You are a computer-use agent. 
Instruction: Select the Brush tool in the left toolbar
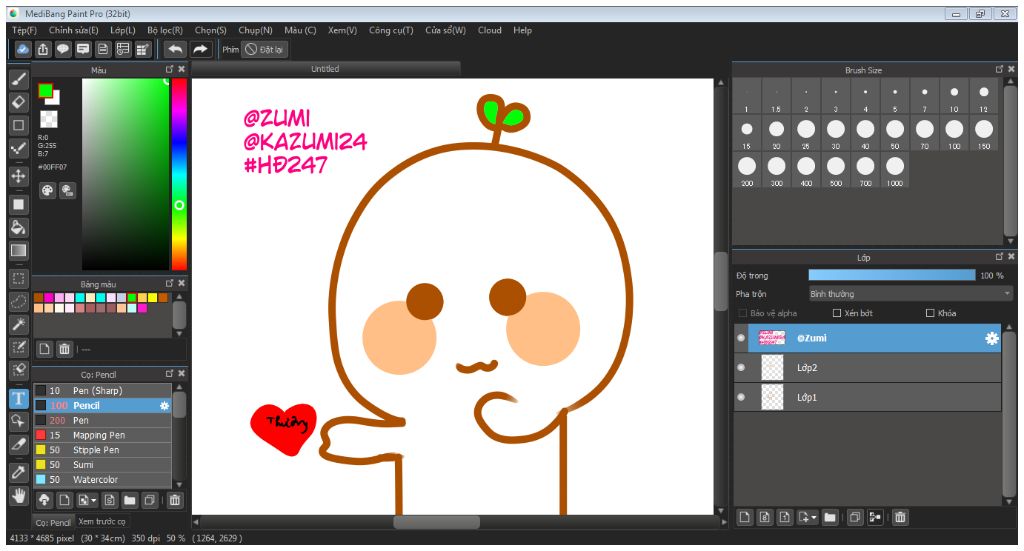(19, 79)
